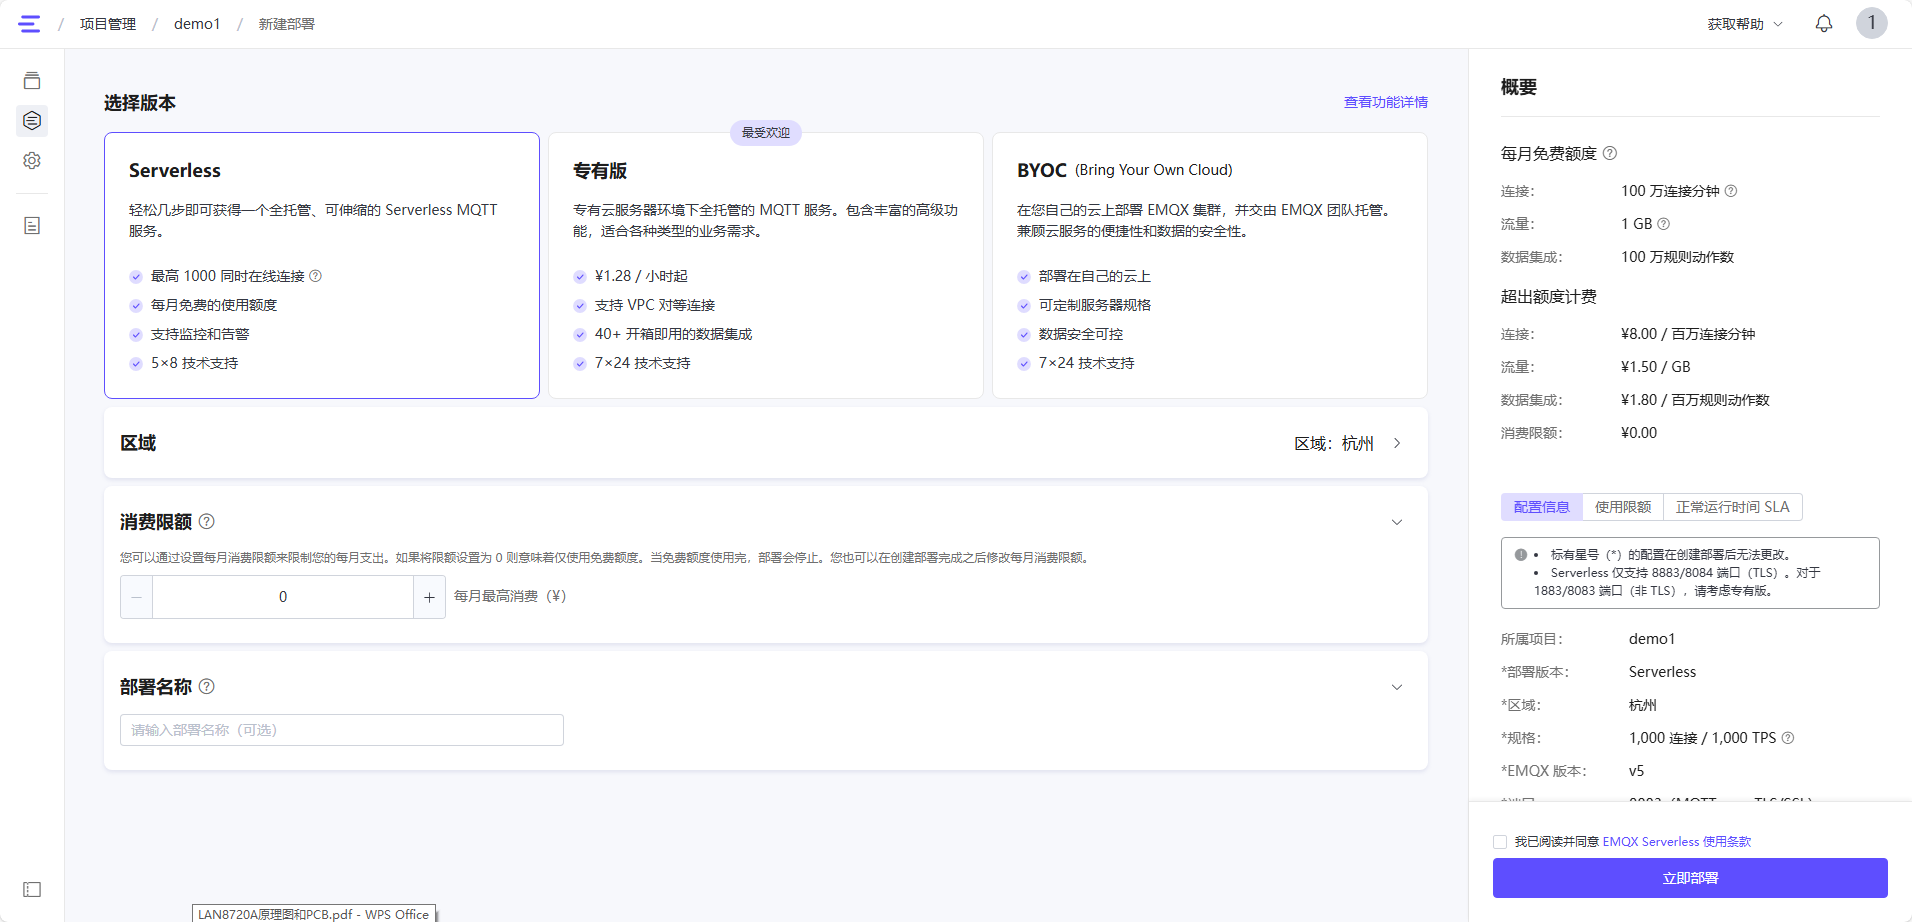This screenshot has height=922, width=1912.
Task: Click 5×8 技术支持 feature text
Action: 195,363
